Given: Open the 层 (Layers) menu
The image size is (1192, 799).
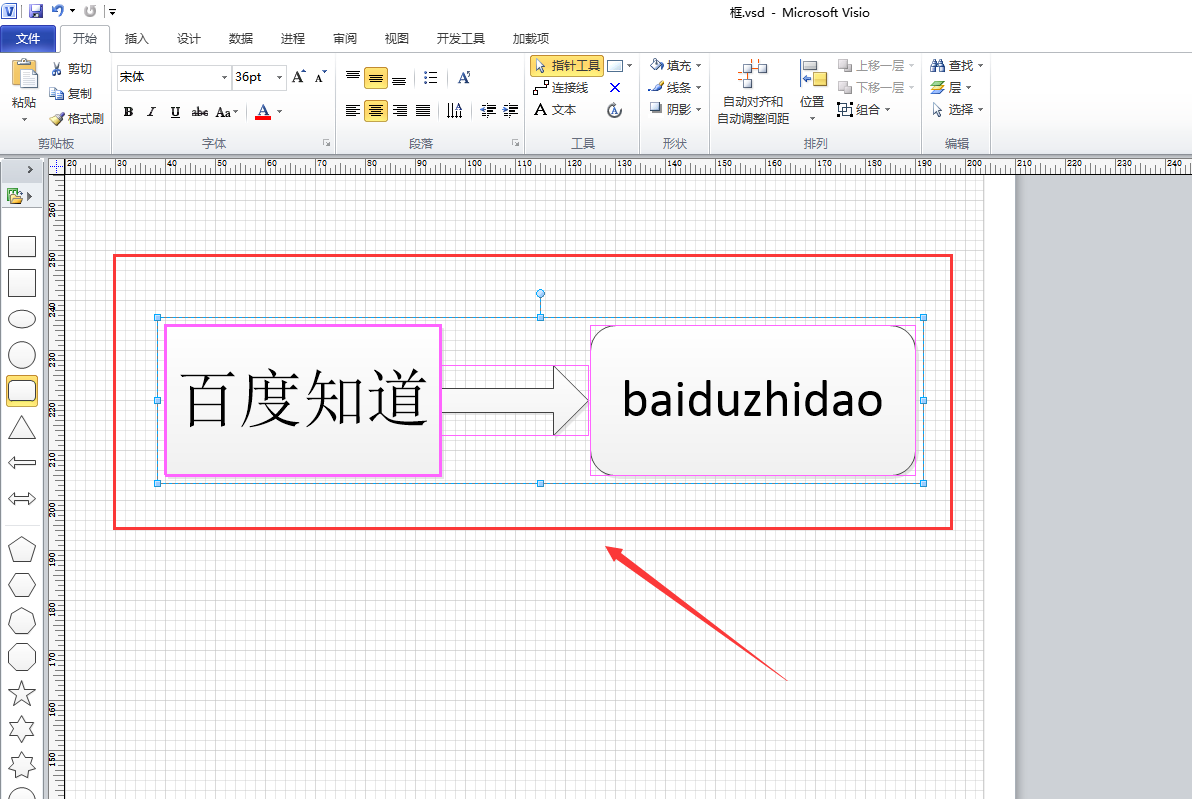Looking at the screenshot, I should [951, 88].
